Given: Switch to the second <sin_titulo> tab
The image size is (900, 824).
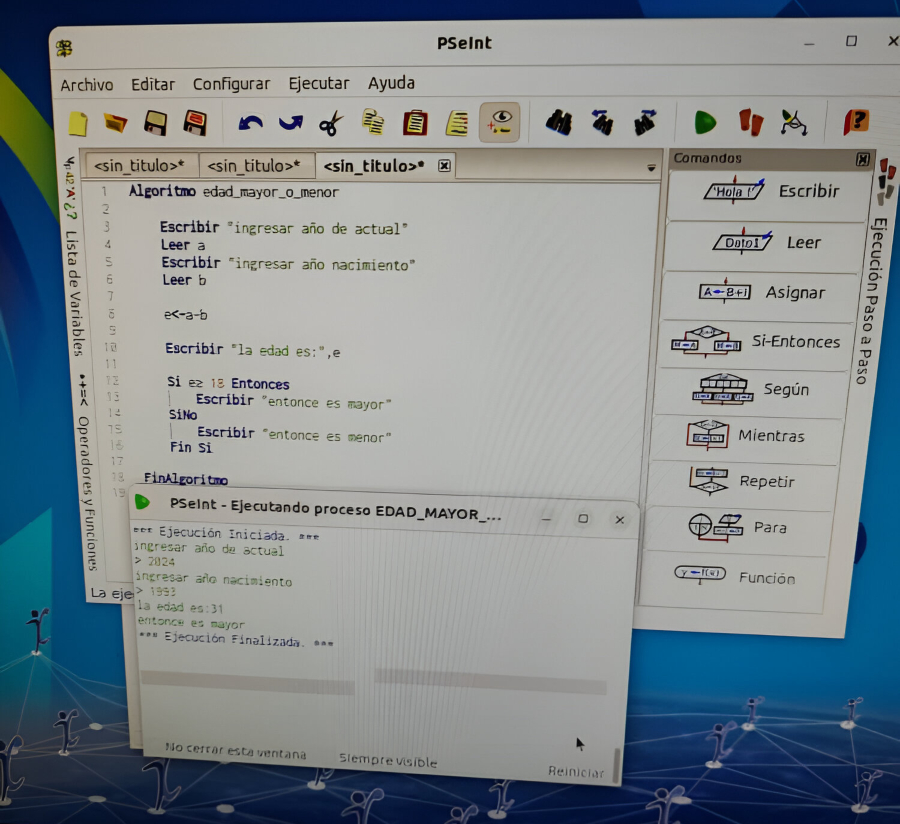Looking at the screenshot, I should click(254, 166).
